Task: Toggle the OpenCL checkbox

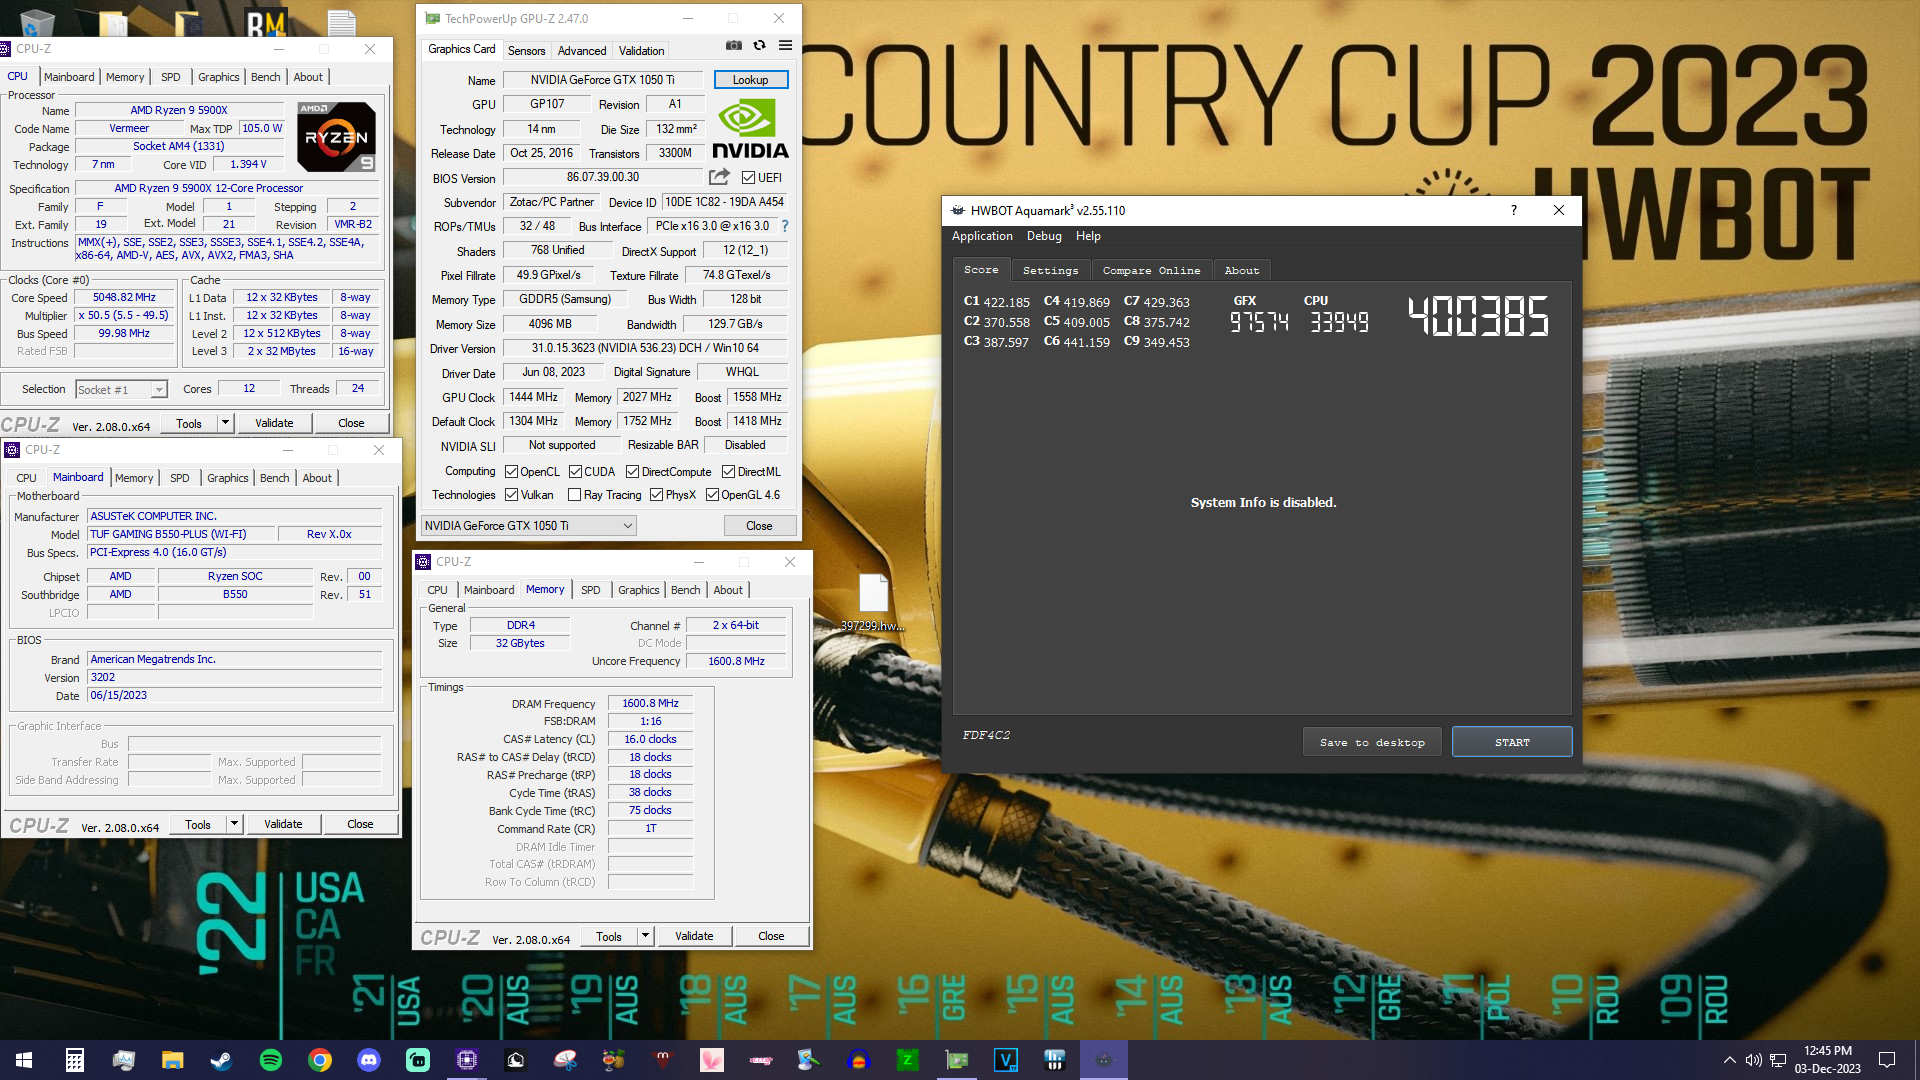Action: pos(512,472)
